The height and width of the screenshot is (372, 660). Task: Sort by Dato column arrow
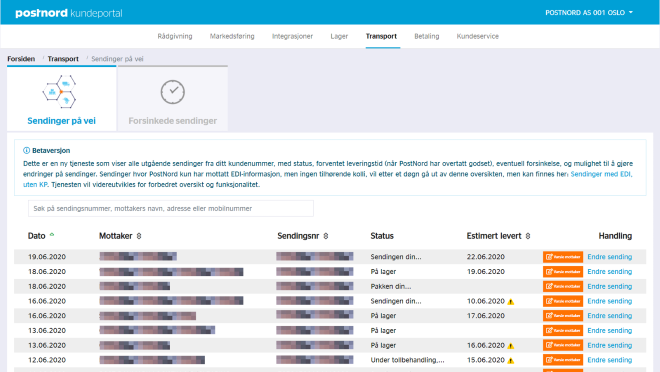tap(52, 235)
